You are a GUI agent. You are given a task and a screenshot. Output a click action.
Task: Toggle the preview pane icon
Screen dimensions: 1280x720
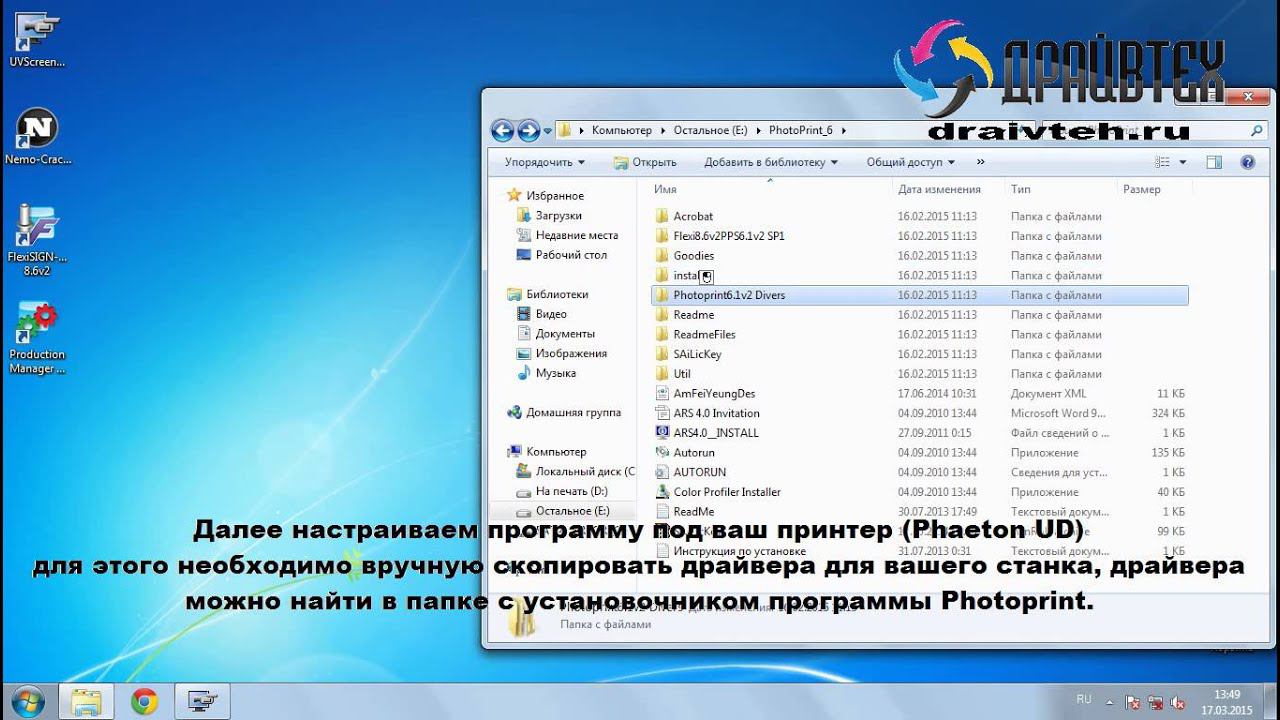pos(1214,162)
